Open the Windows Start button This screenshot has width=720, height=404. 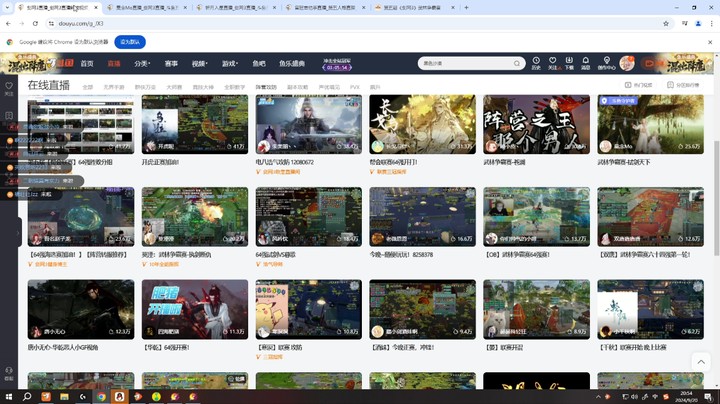click(9, 397)
